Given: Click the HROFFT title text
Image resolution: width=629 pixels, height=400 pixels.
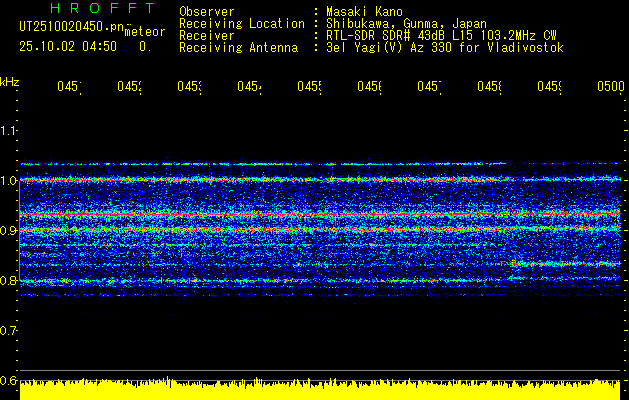Looking at the screenshot, I should (x=102, y=8).
